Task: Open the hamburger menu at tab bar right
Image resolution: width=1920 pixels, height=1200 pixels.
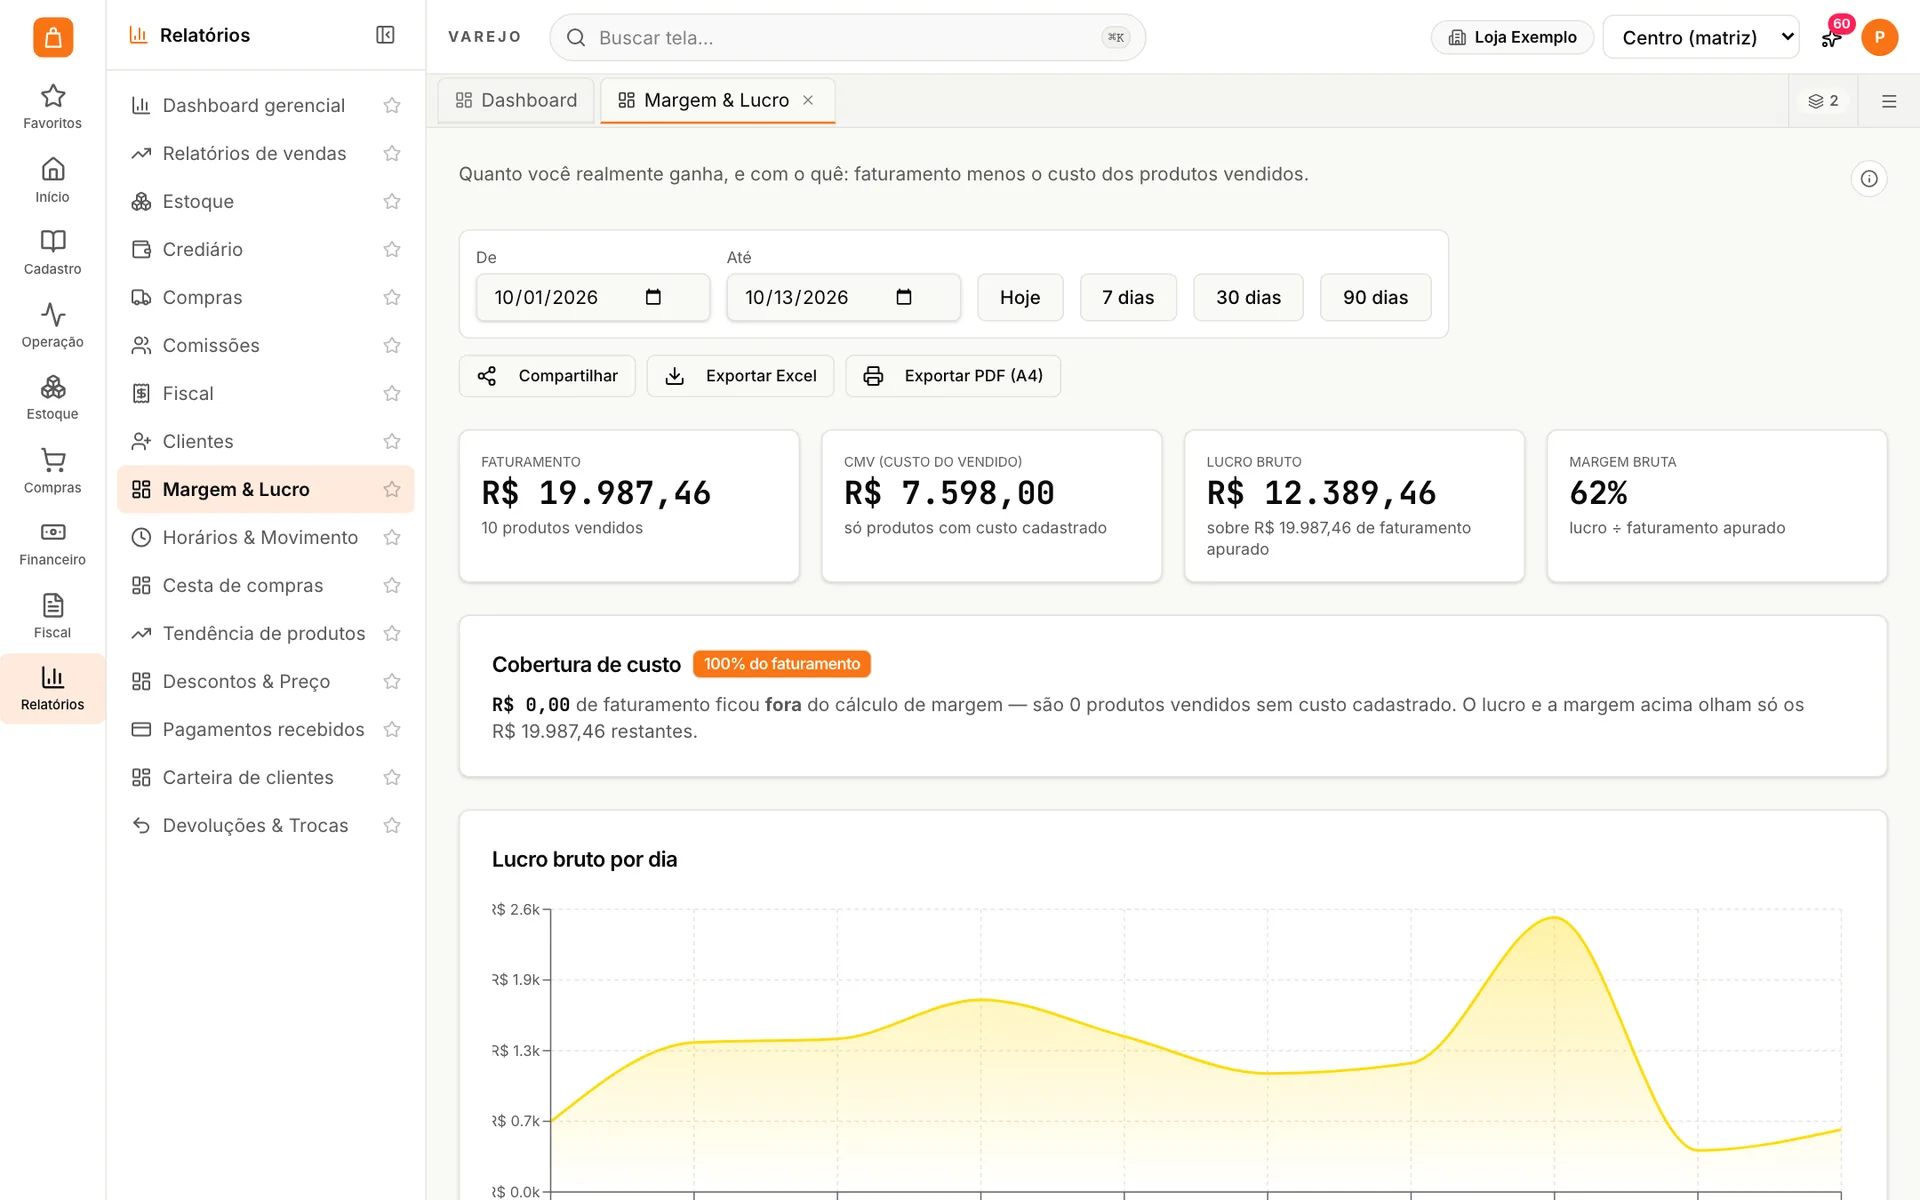Action: click(x=1889, y=101)
